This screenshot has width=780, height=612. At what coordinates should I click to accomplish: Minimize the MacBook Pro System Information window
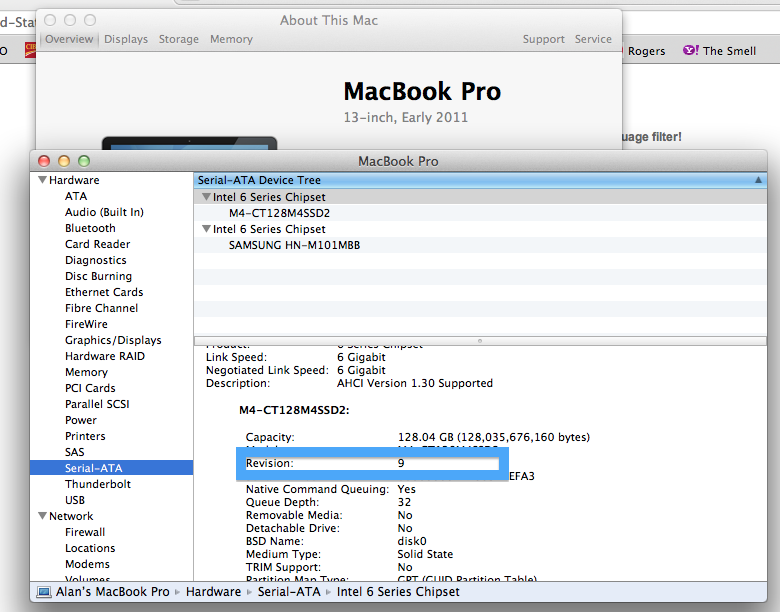[x=64, y=161]
